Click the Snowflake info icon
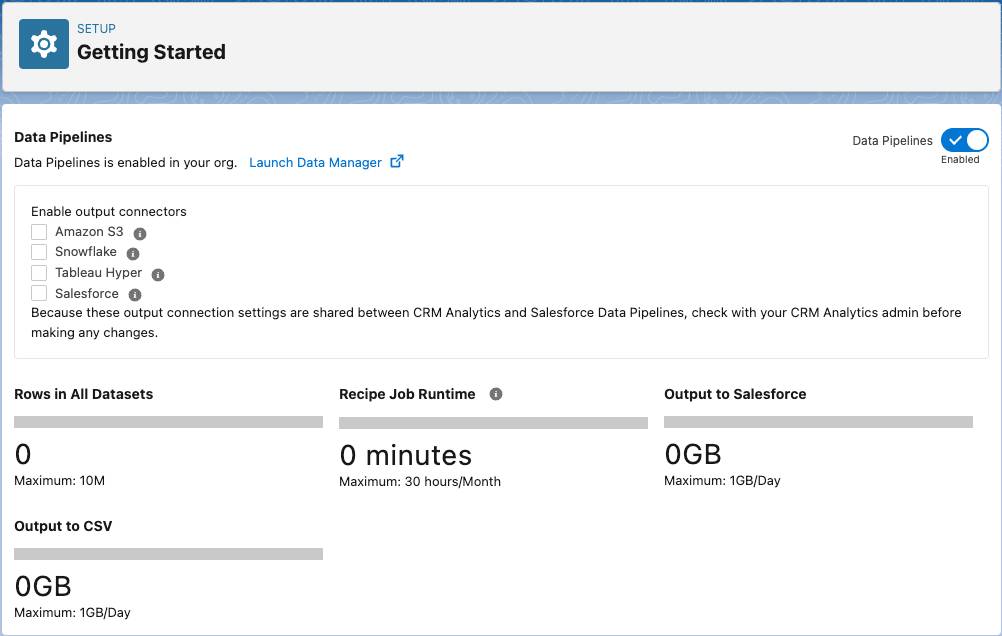1002x636 pixels. click(133, 254)
